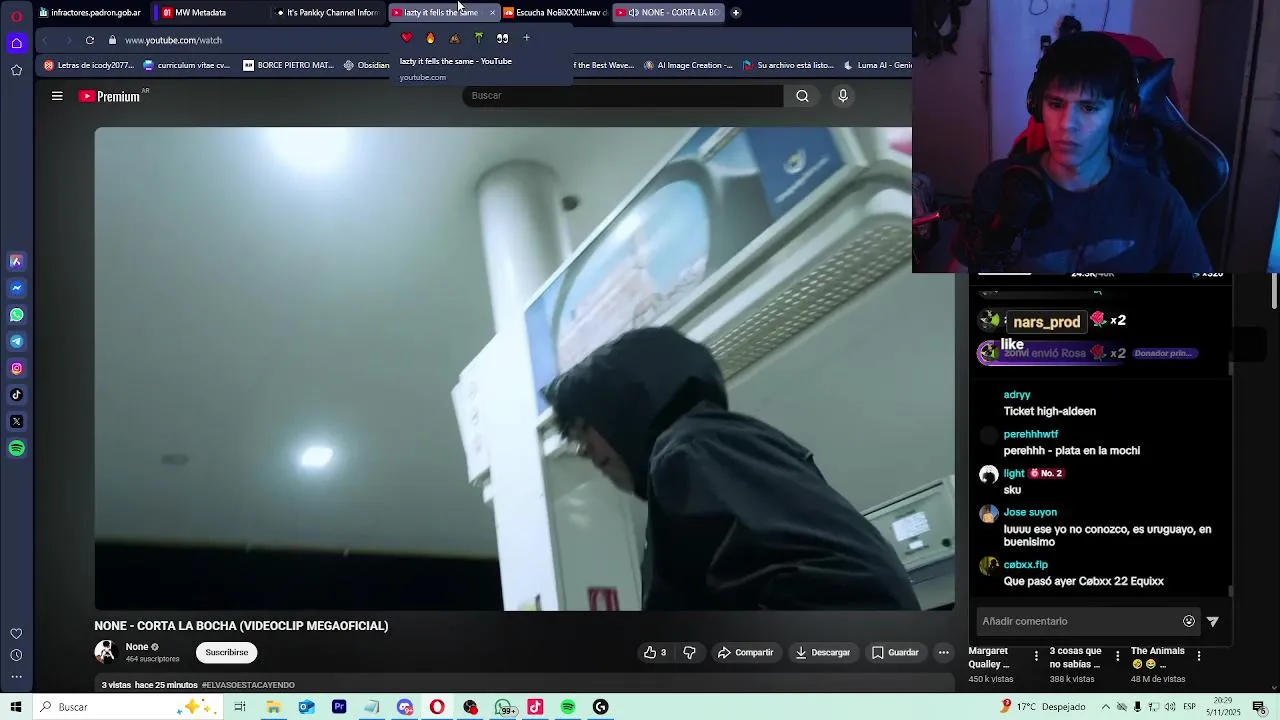Switch to It's Pankky Channel tab

[x=327, y=12]
